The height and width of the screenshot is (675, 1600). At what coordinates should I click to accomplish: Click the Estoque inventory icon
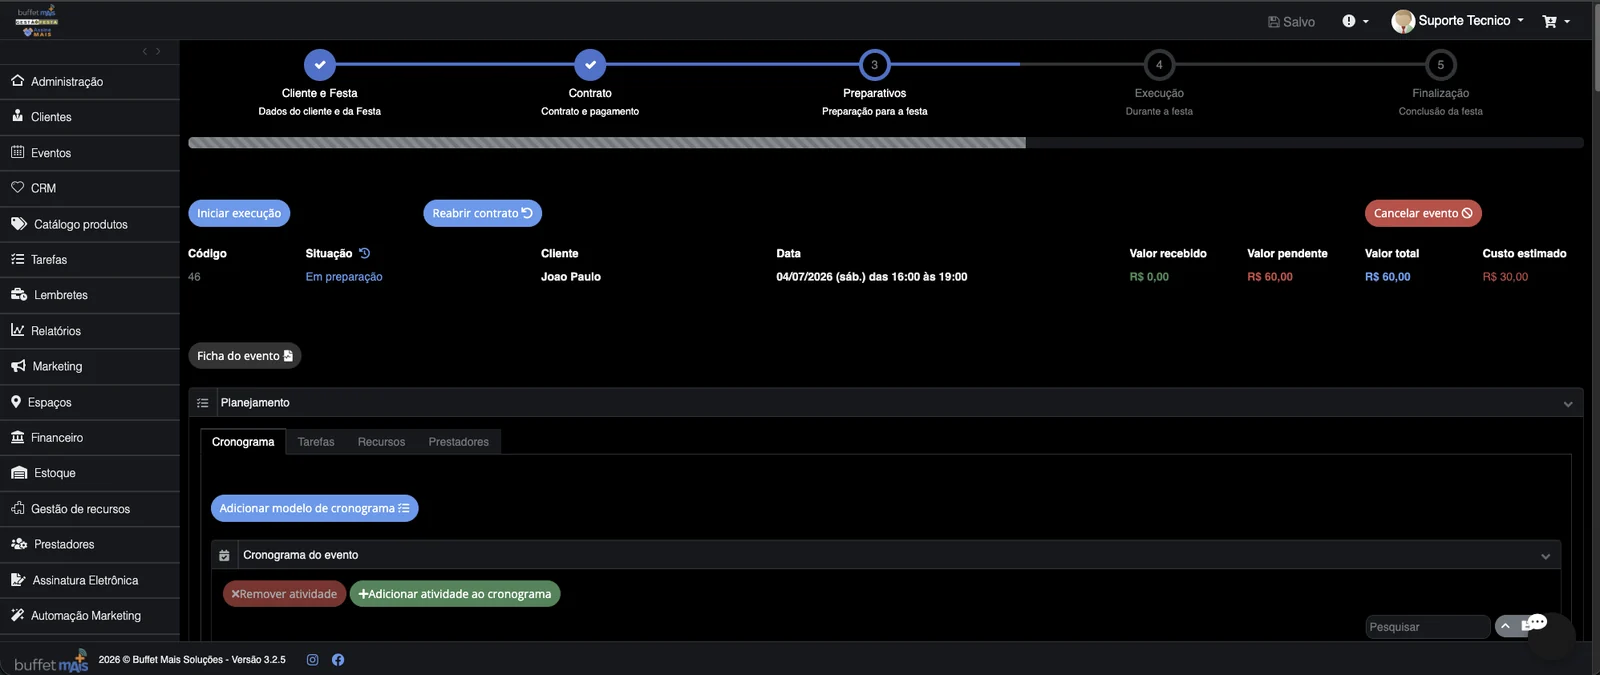point(19,473)
